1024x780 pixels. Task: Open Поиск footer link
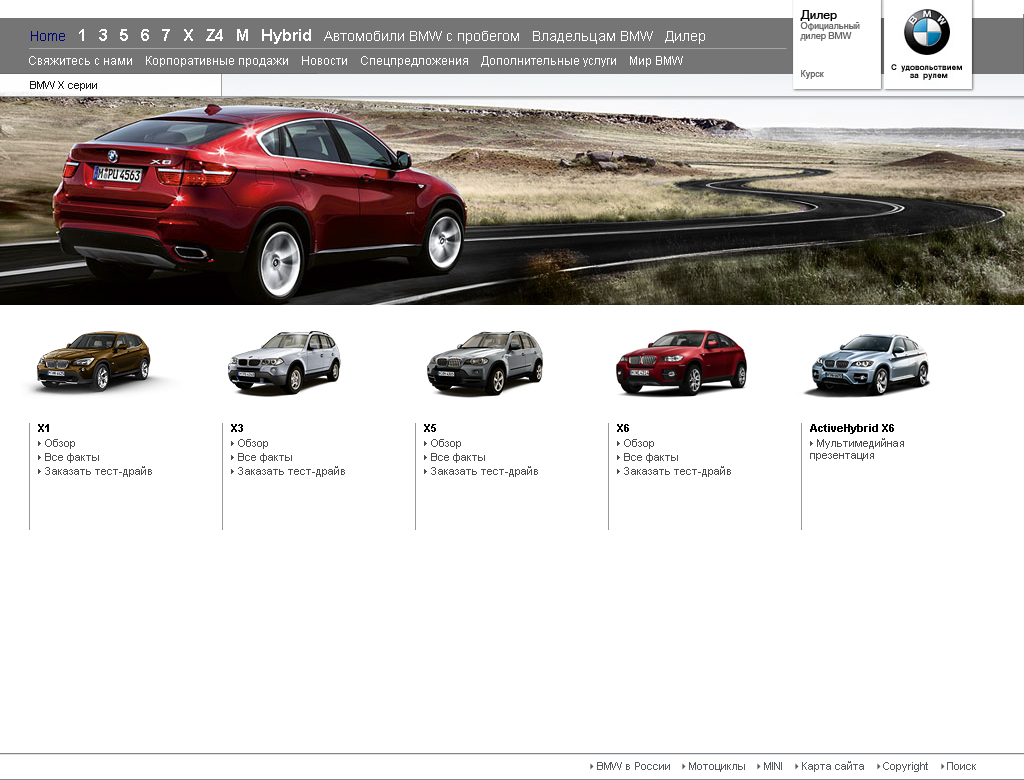(x=961, y=766)
